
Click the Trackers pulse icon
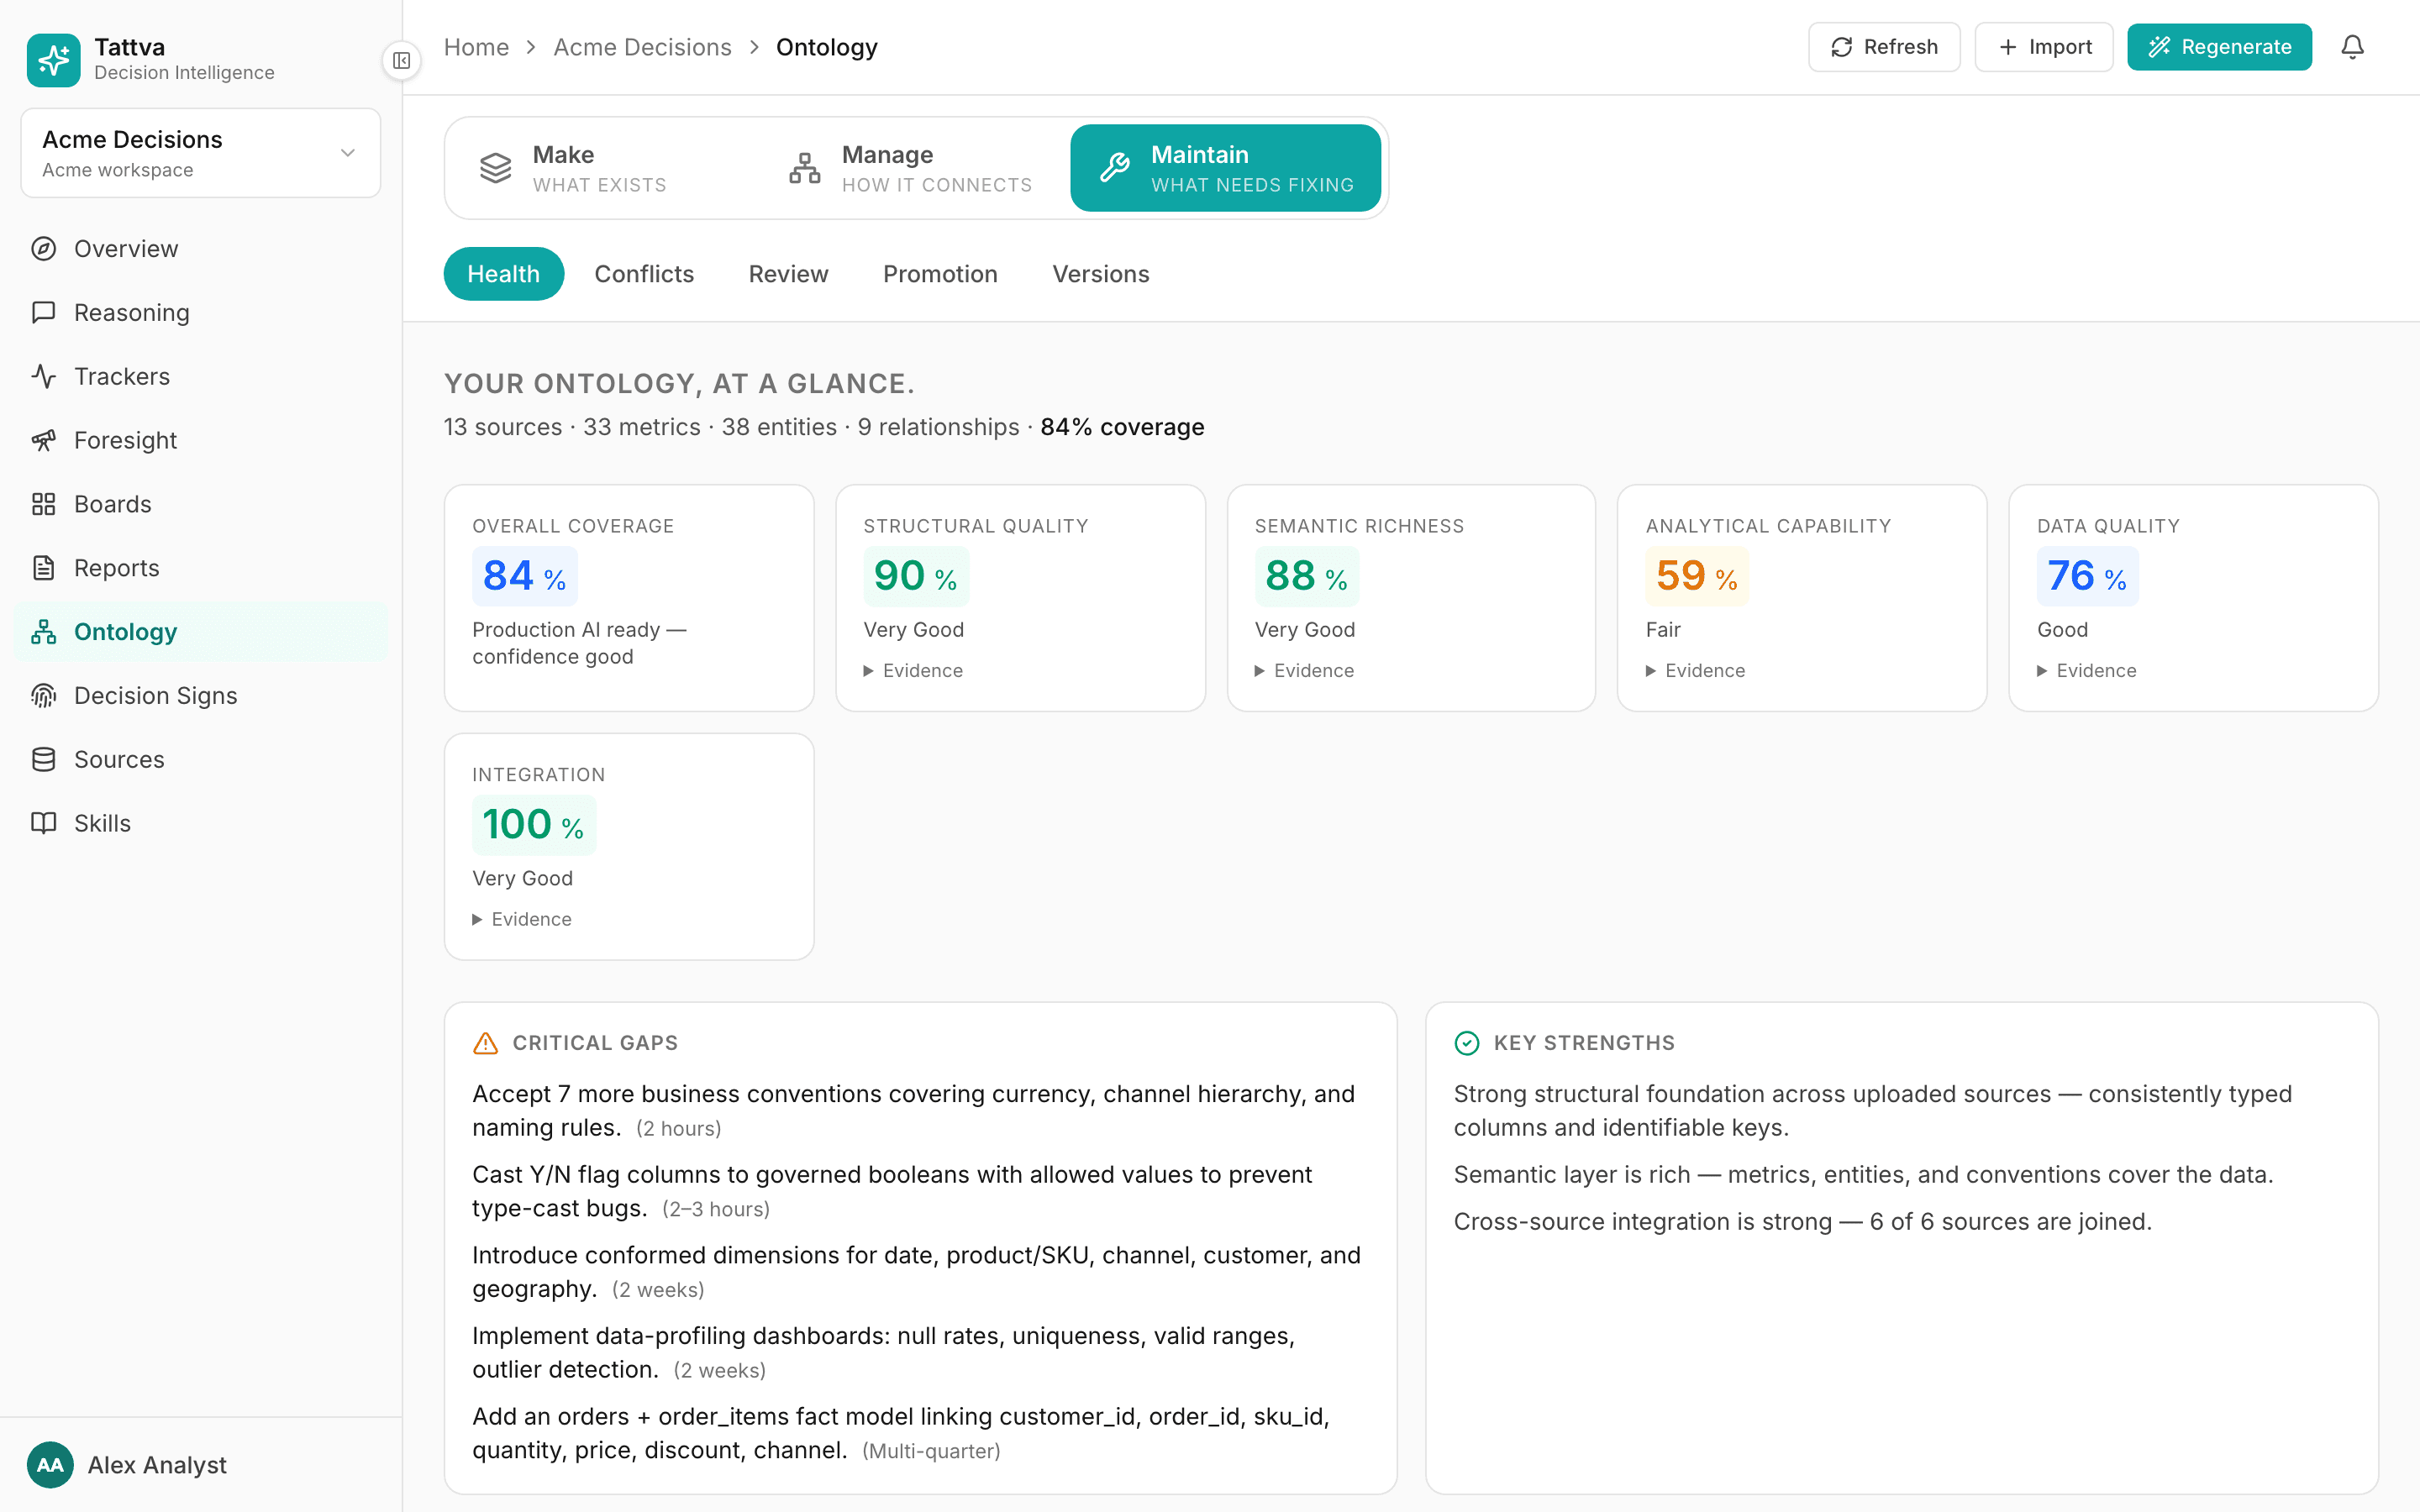tap(44, 376)
